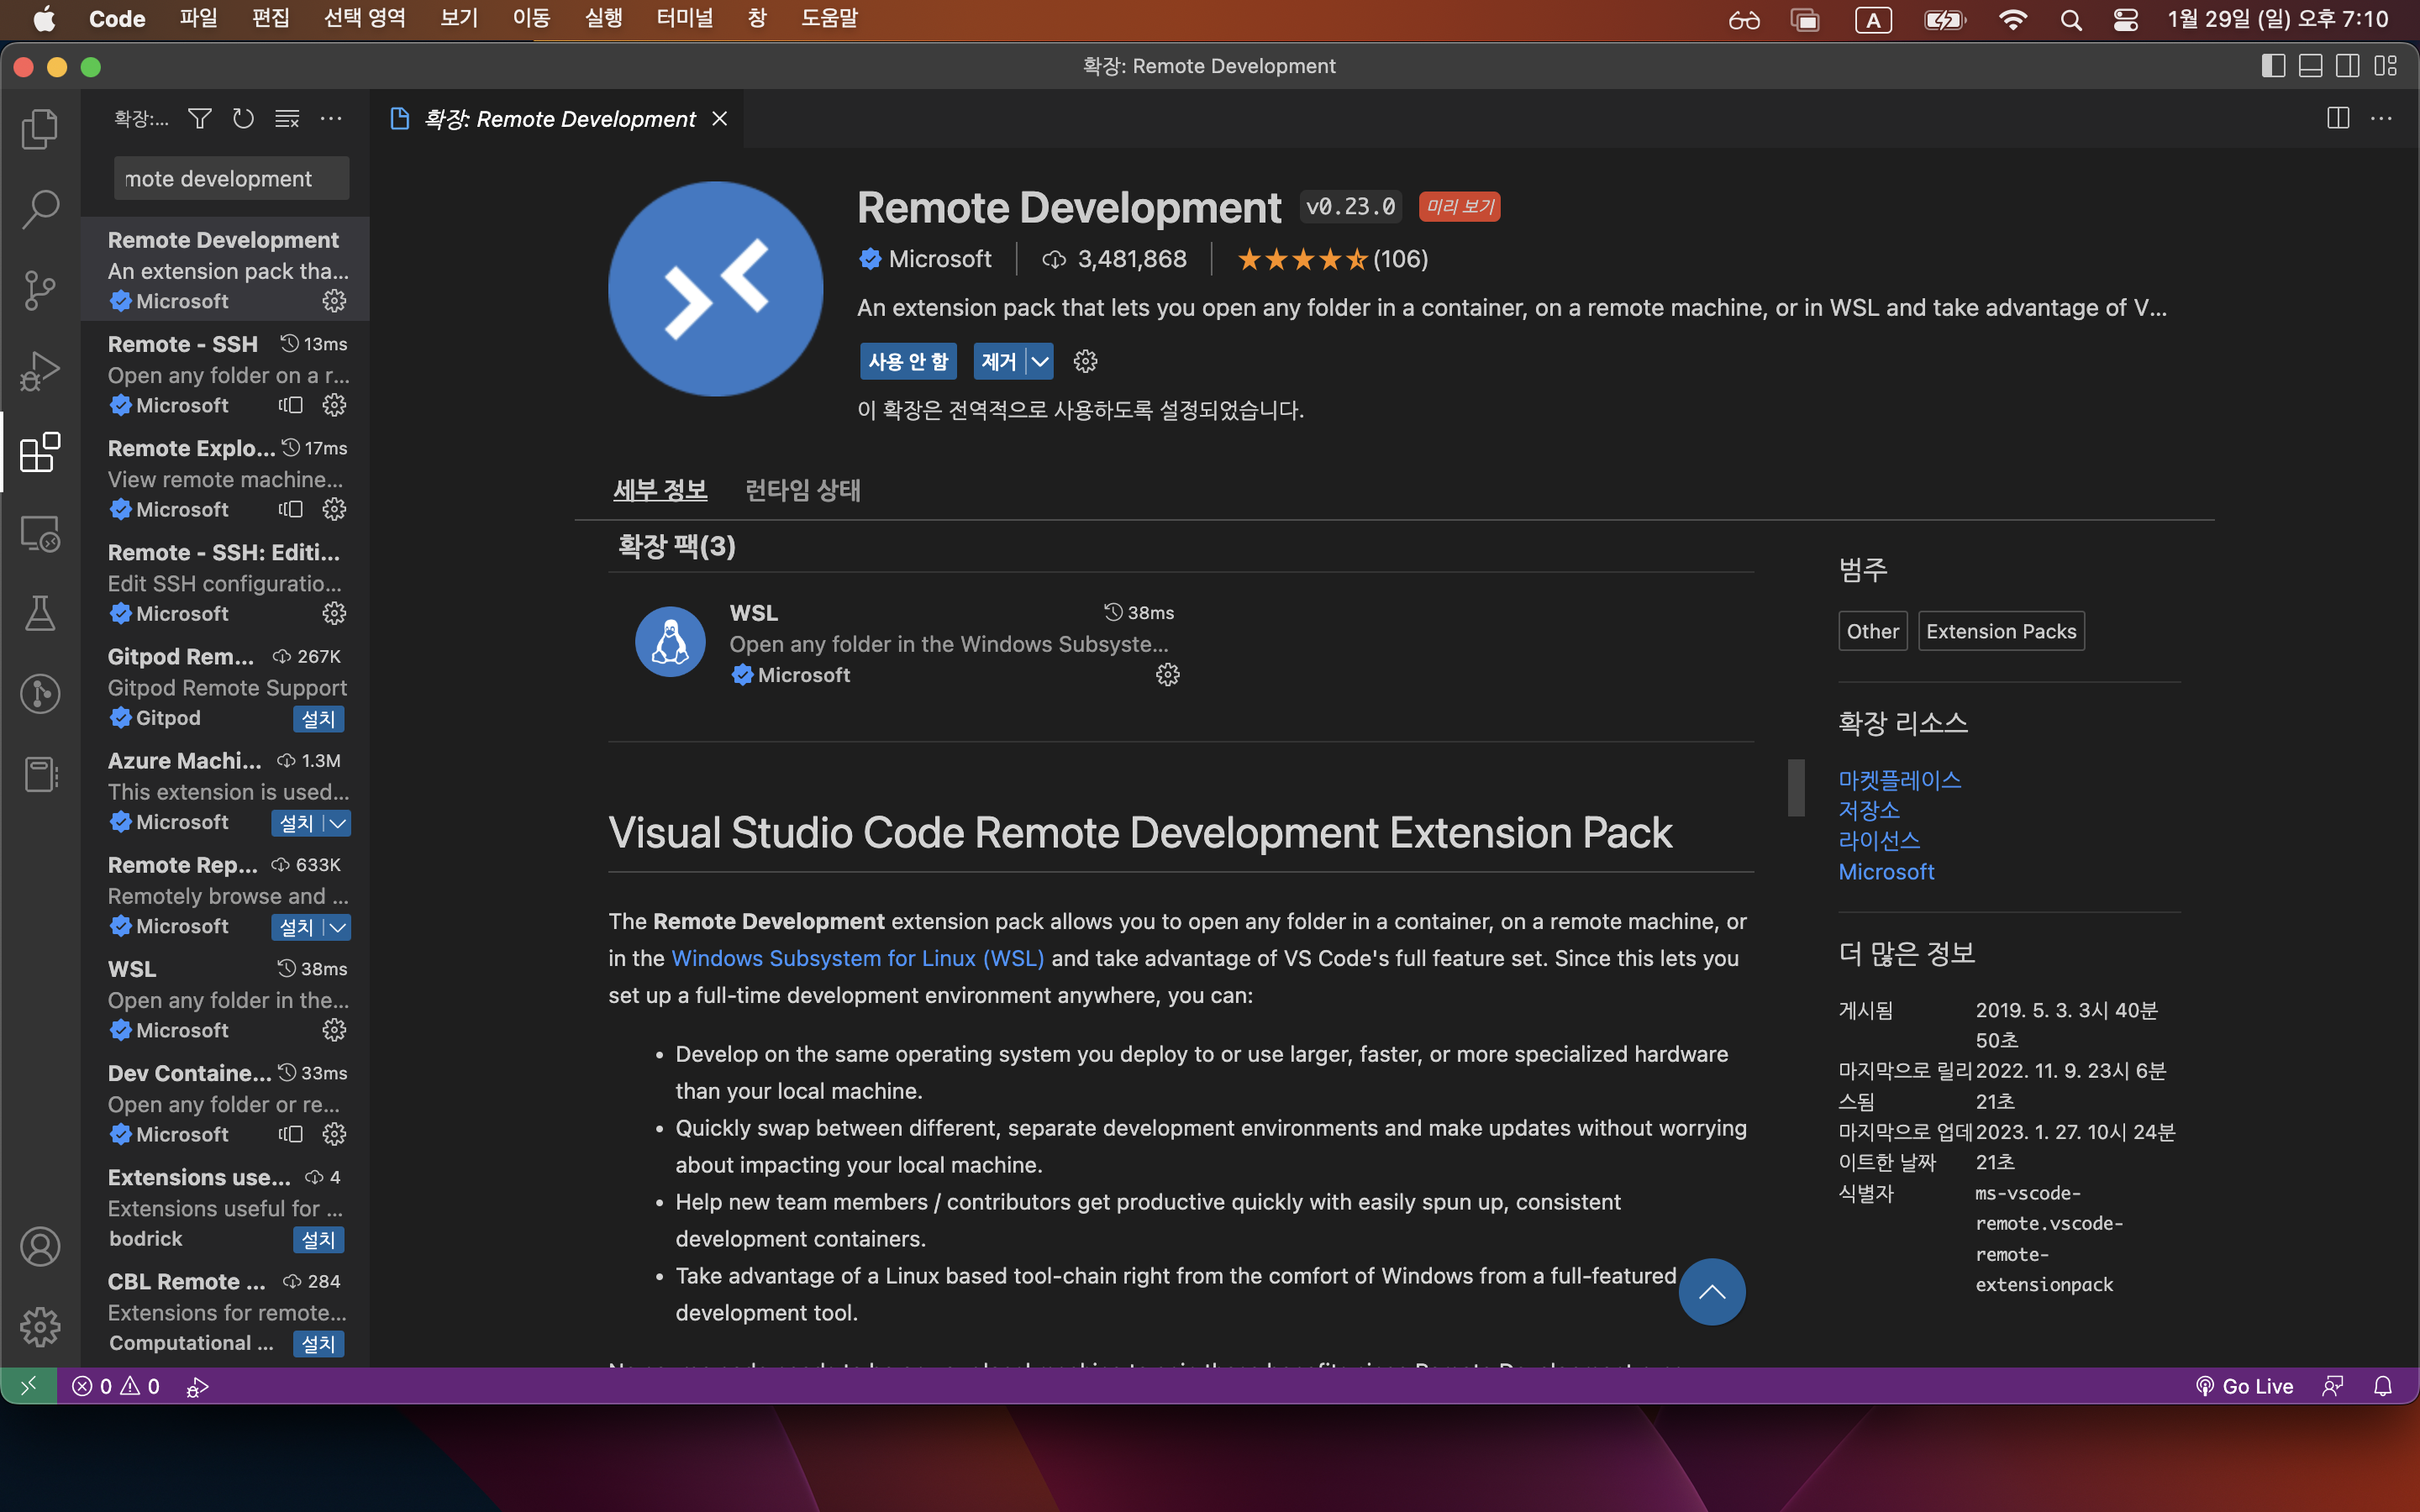This screenshot has width=2420, height=1512.
Task: Open the Run and Debug view
Action: (40, 371)
